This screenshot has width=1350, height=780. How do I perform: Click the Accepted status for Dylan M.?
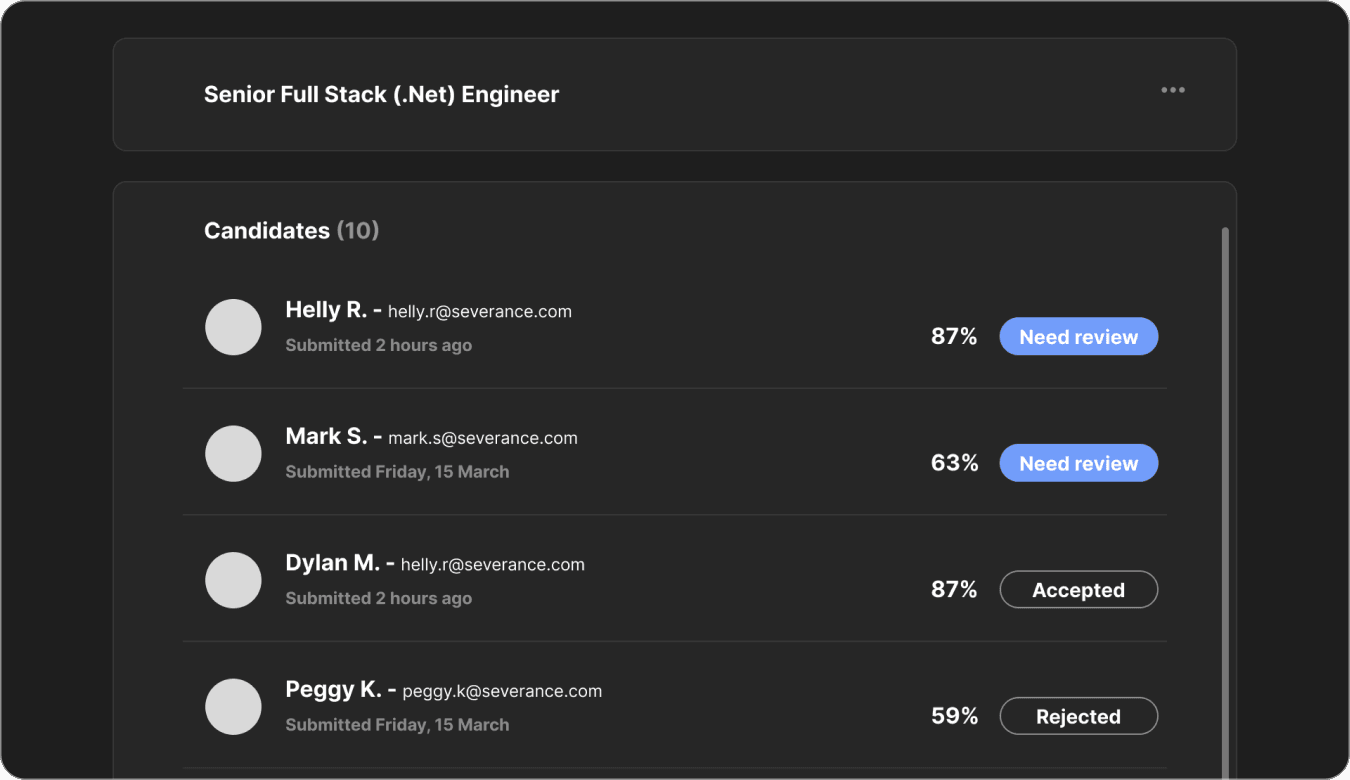1078,590
